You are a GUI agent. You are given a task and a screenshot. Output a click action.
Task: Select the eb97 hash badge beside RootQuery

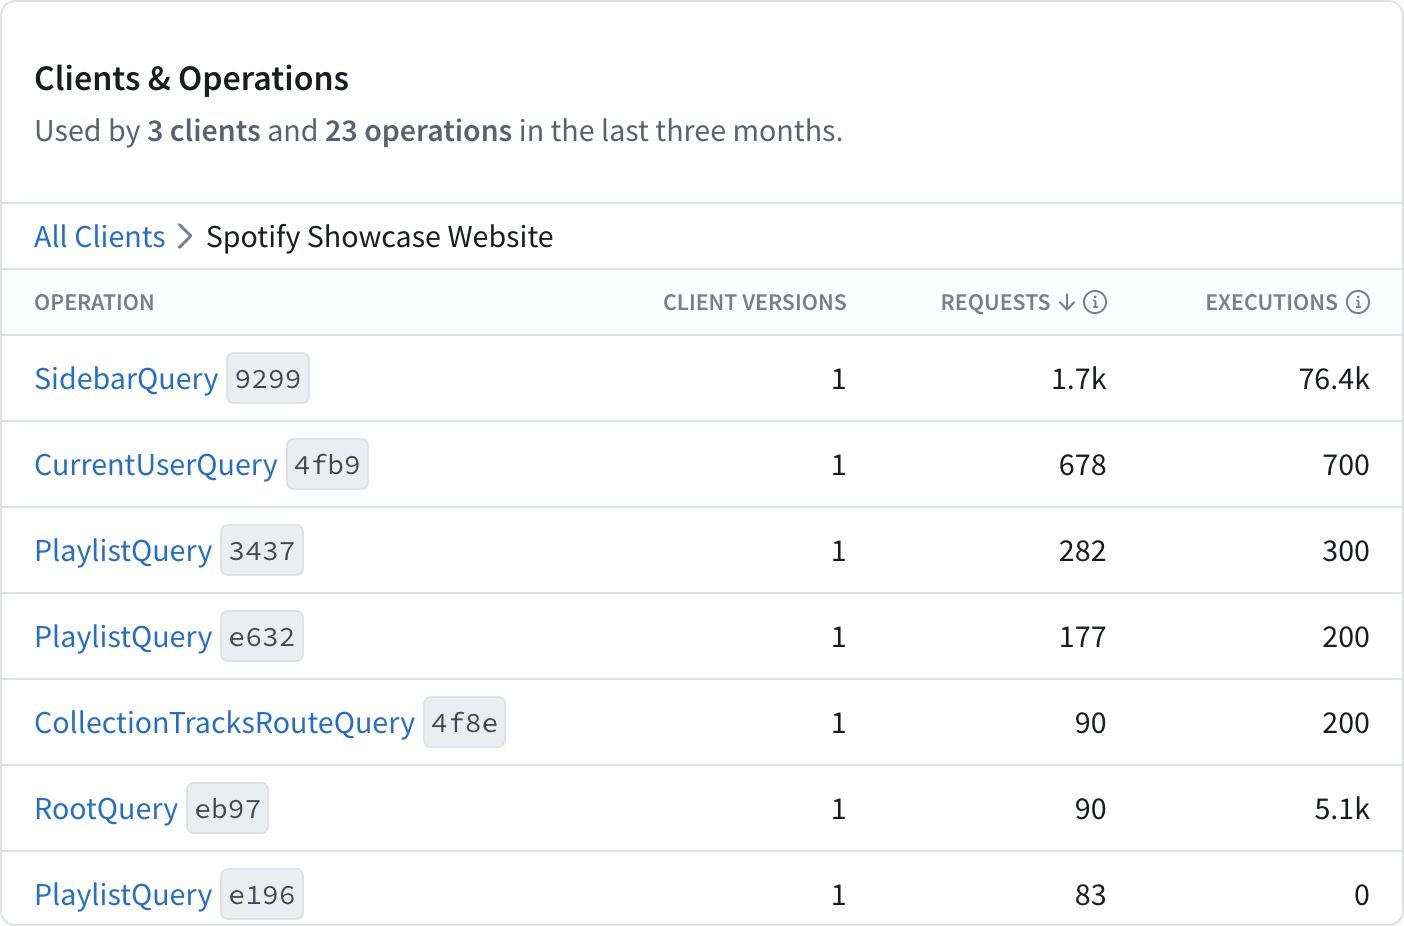pyautogui.click(x=227, y=807)
